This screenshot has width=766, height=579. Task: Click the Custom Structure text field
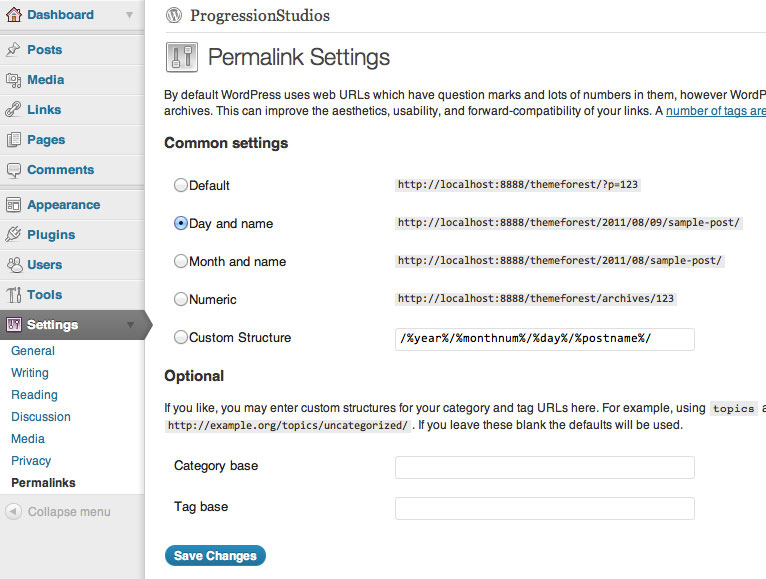[544, 338]
